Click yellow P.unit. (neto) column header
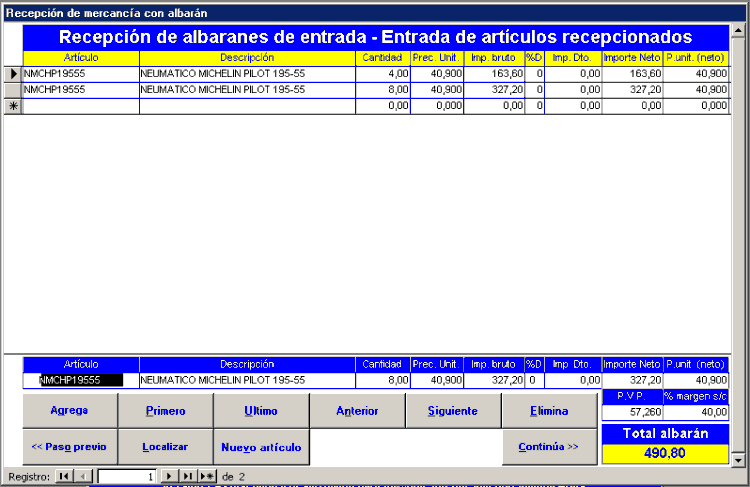 pos(696,58)
